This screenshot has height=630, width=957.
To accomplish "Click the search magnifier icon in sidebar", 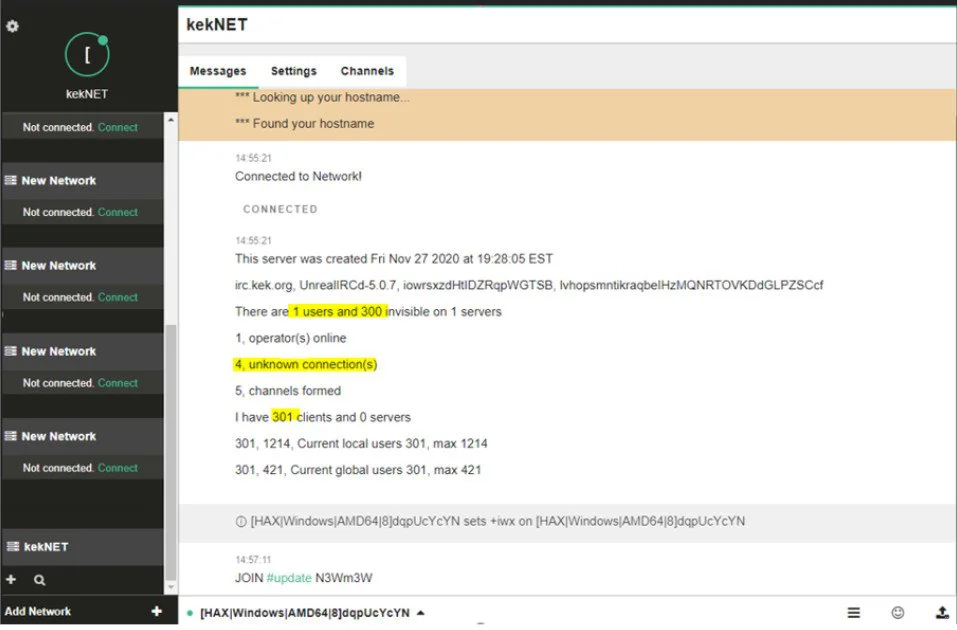I will tap(40, 580).
